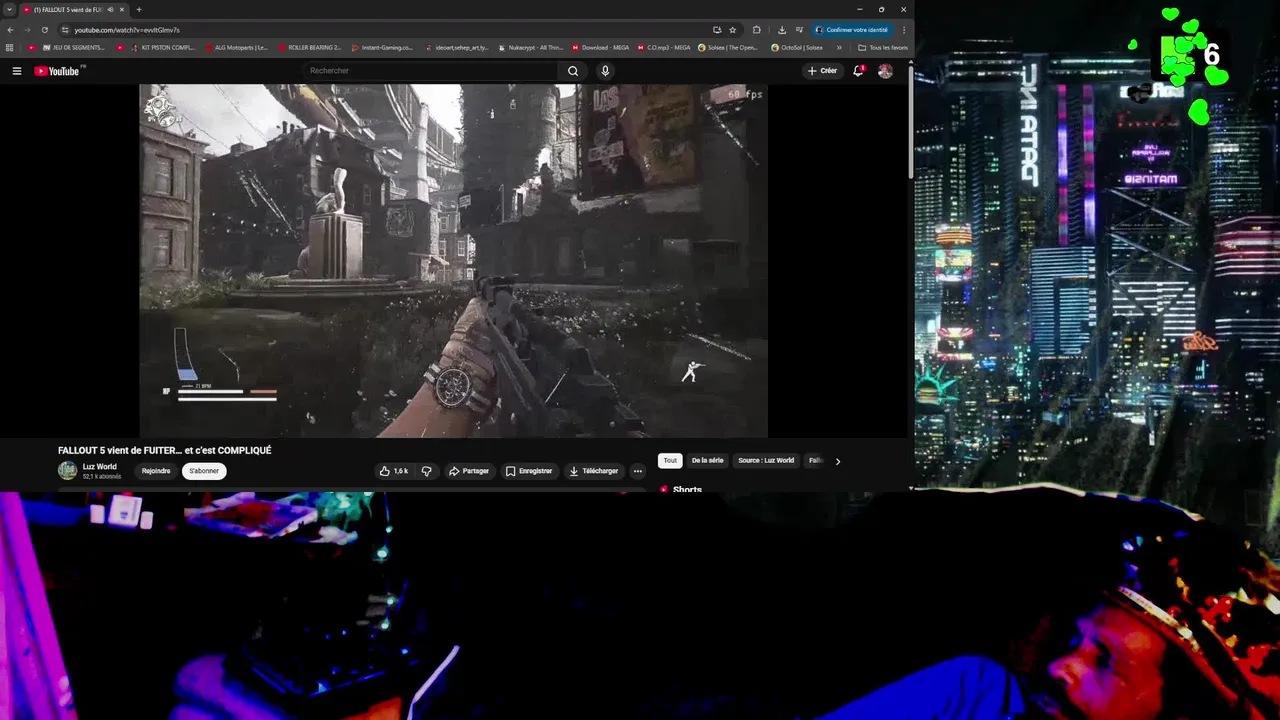This screenshot has height=720, width=1280.
Task: Open the three-dot more actions menu under the video
Action: pos(638,471)
